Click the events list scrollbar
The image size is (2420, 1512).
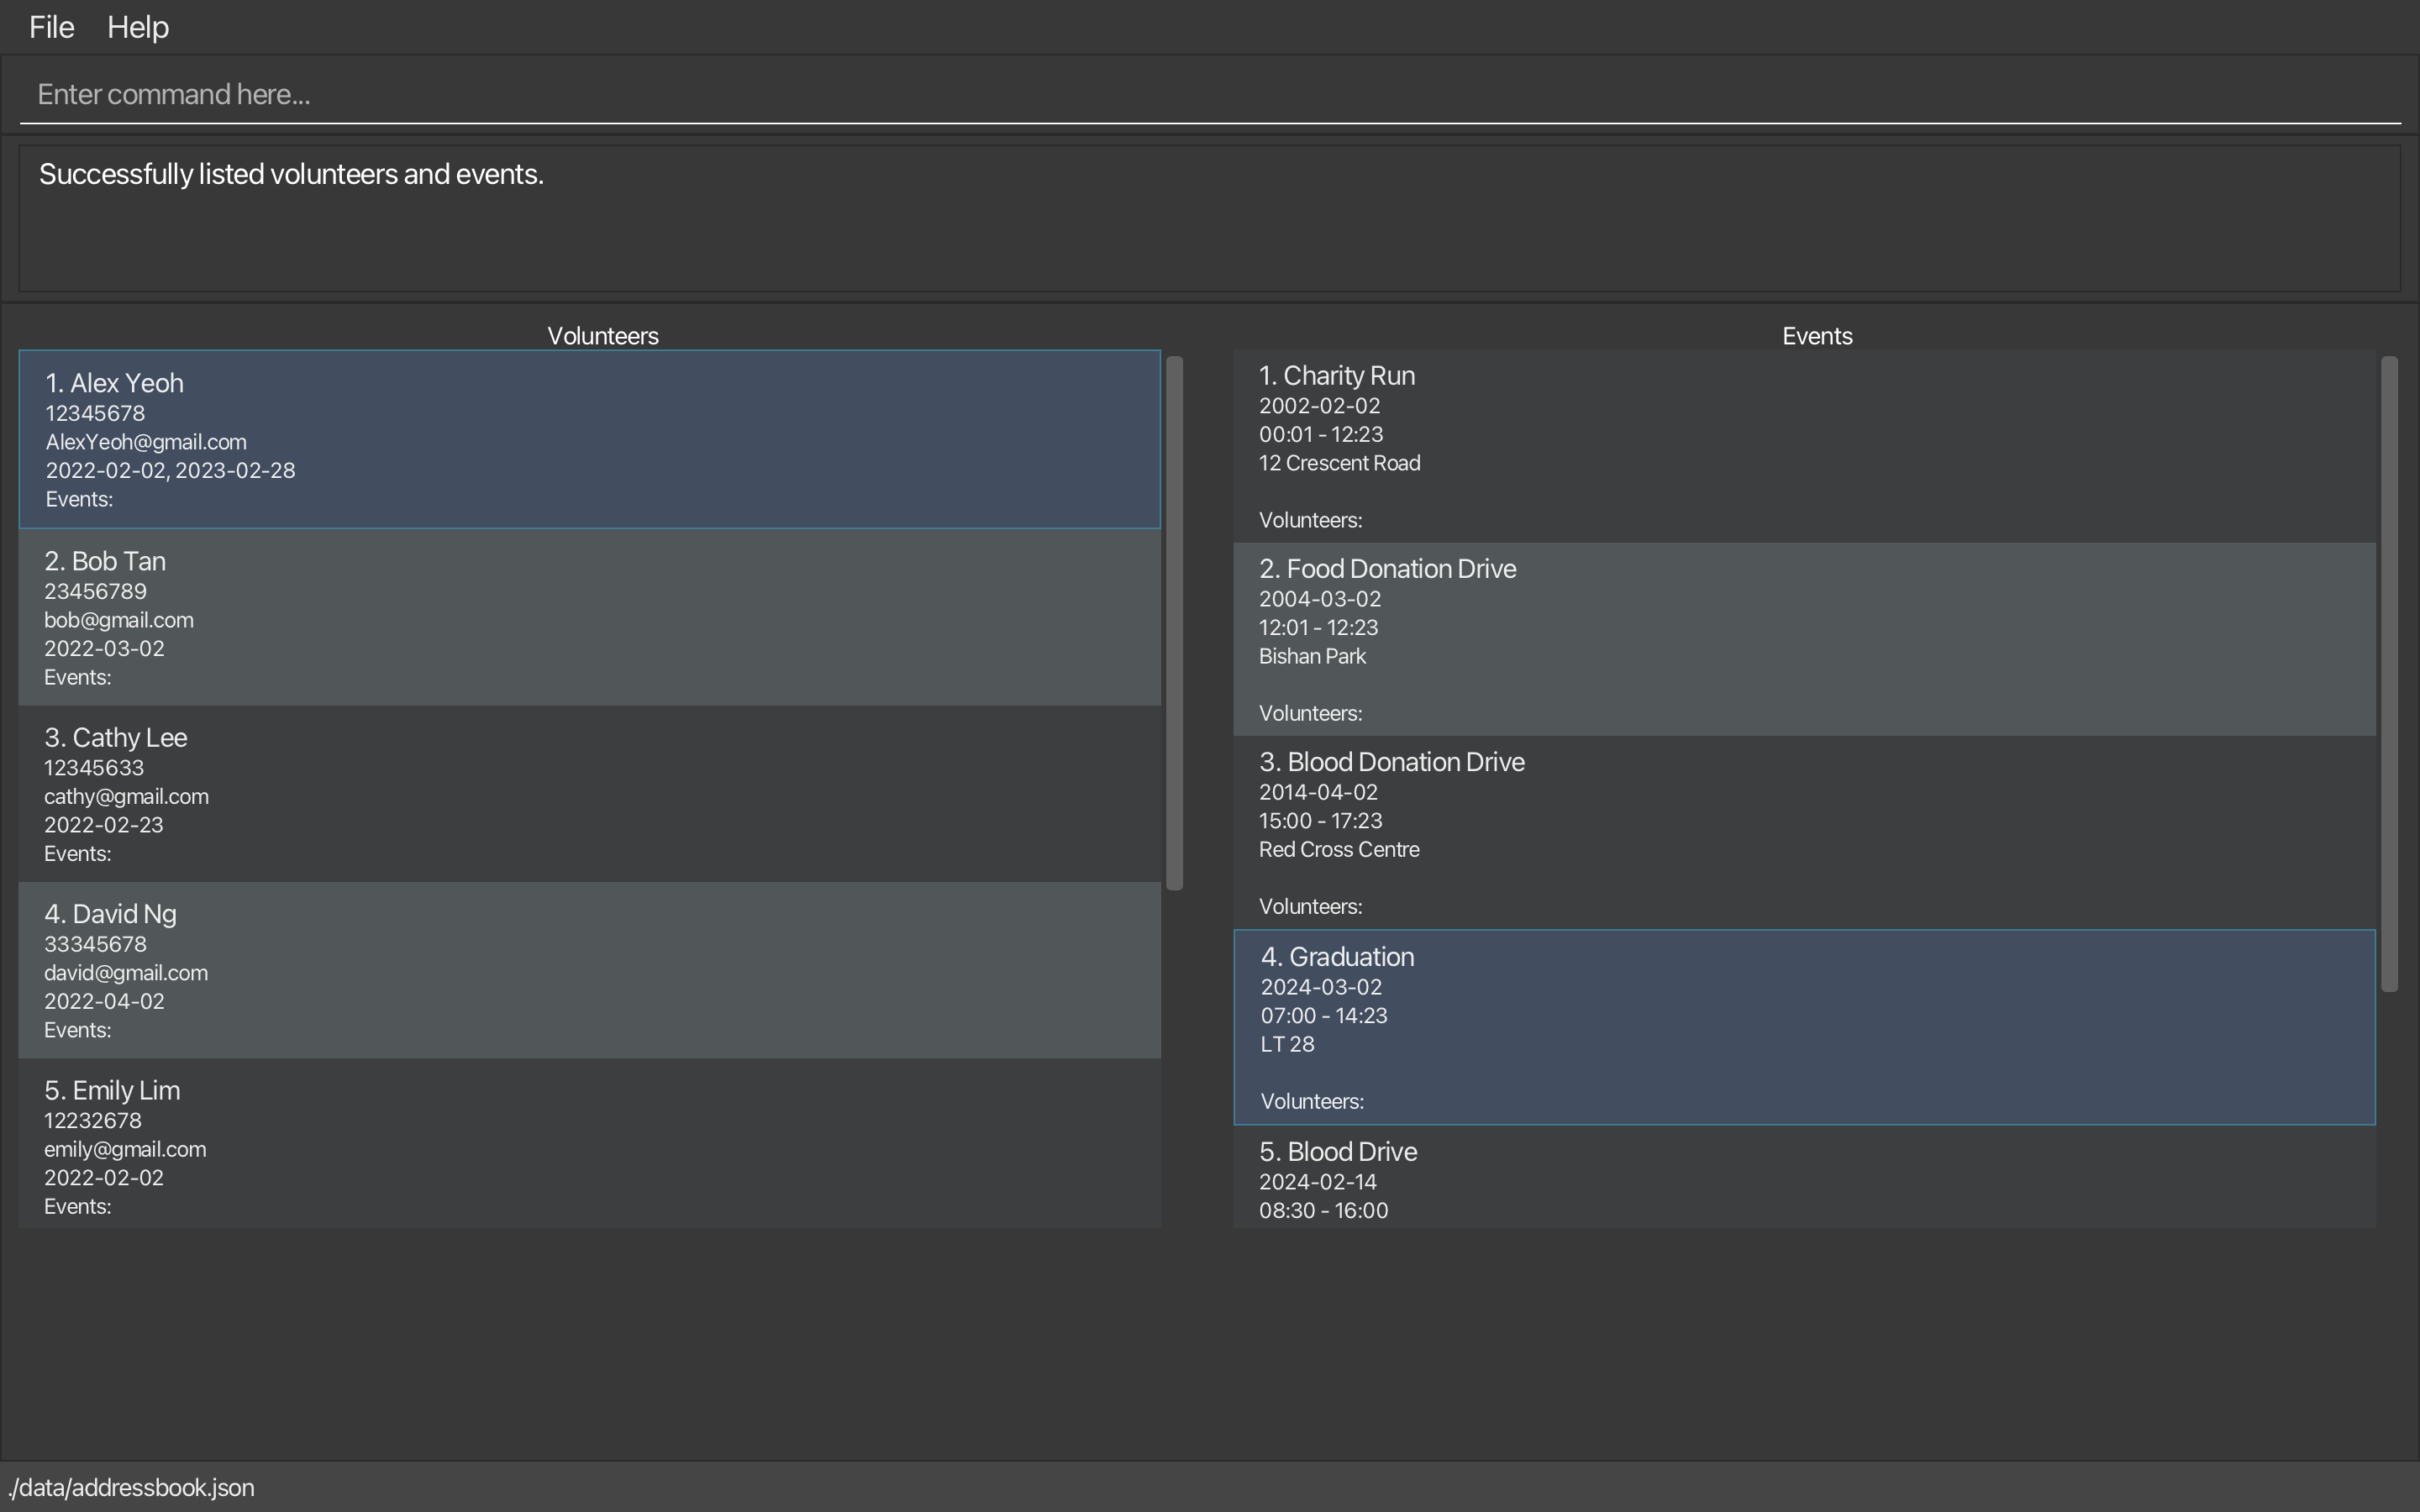point(2389,674)
